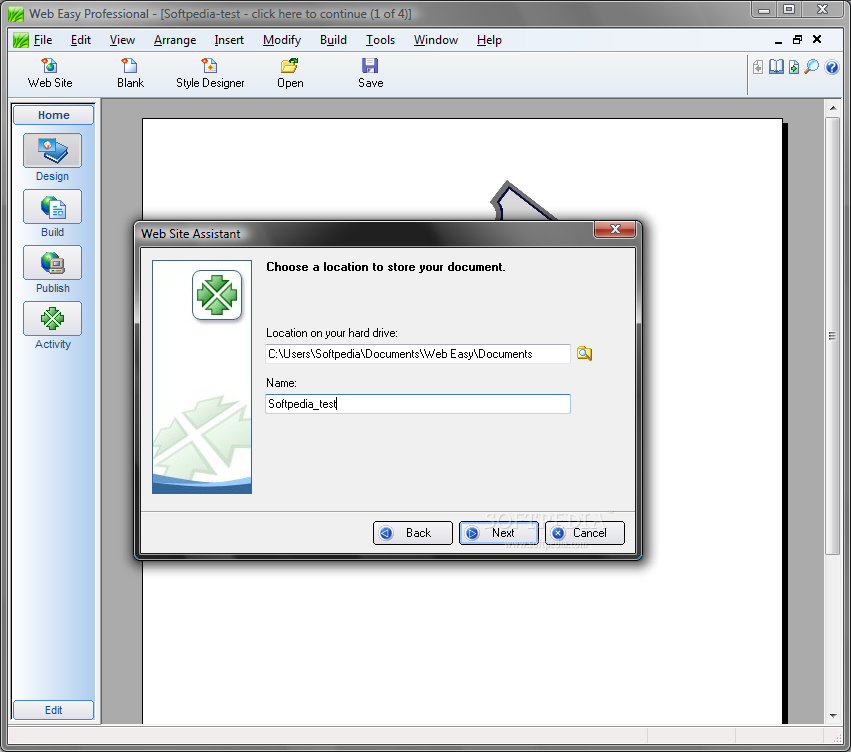Screen dimensions: 851x752
Task: Open the View menu
Action: coord(122,40)
